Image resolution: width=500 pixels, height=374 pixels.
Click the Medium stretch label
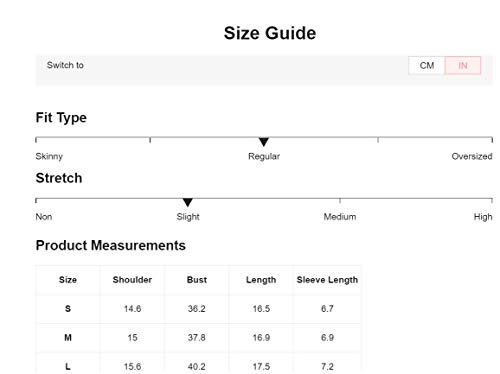pos(340,217)
